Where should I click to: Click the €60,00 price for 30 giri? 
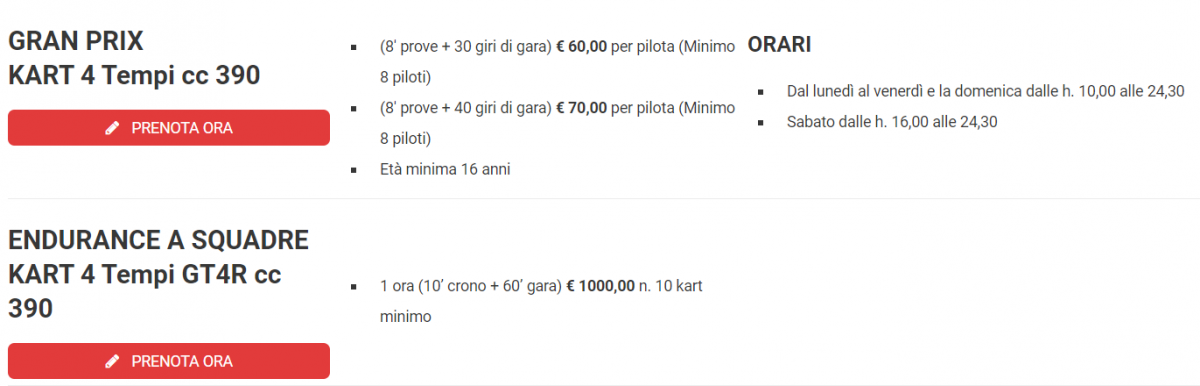pyautogui.click(x=581, y=46)
